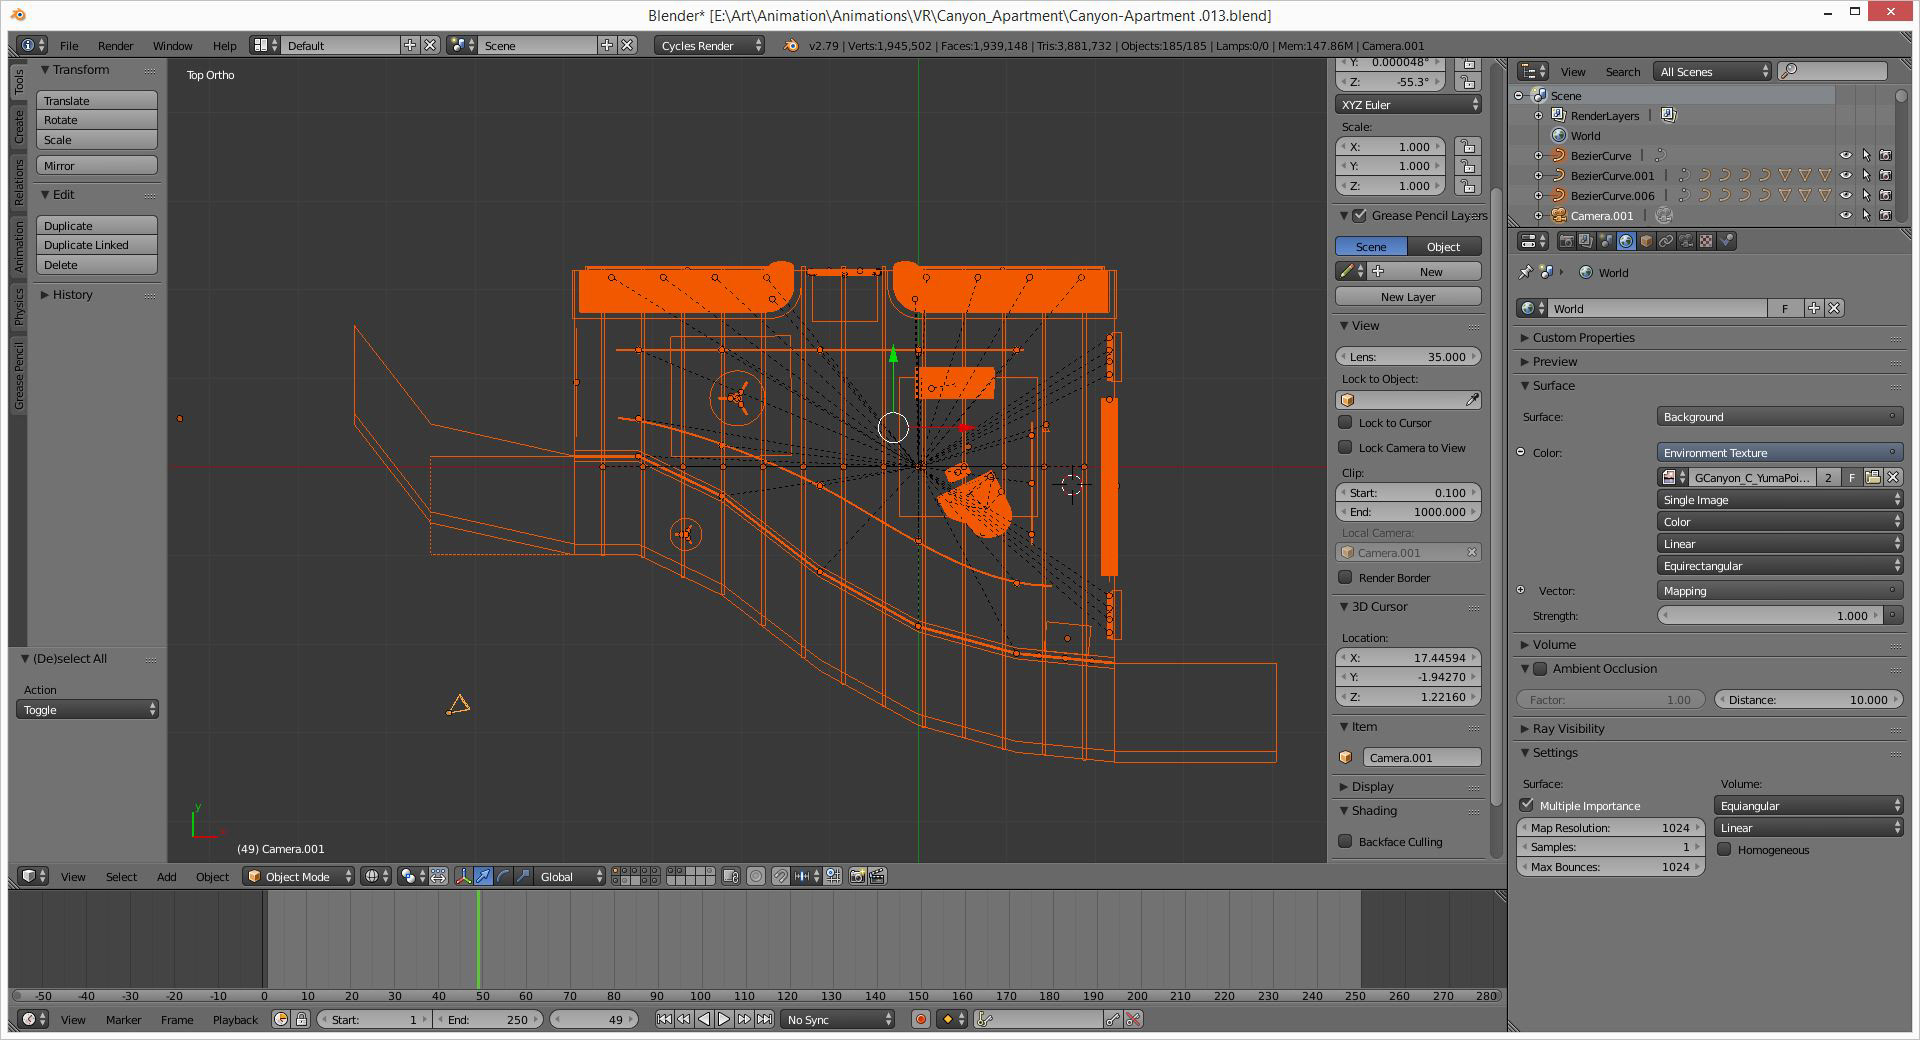Enable the Homogeneous volume checkbox

[x=1725, y=850]
